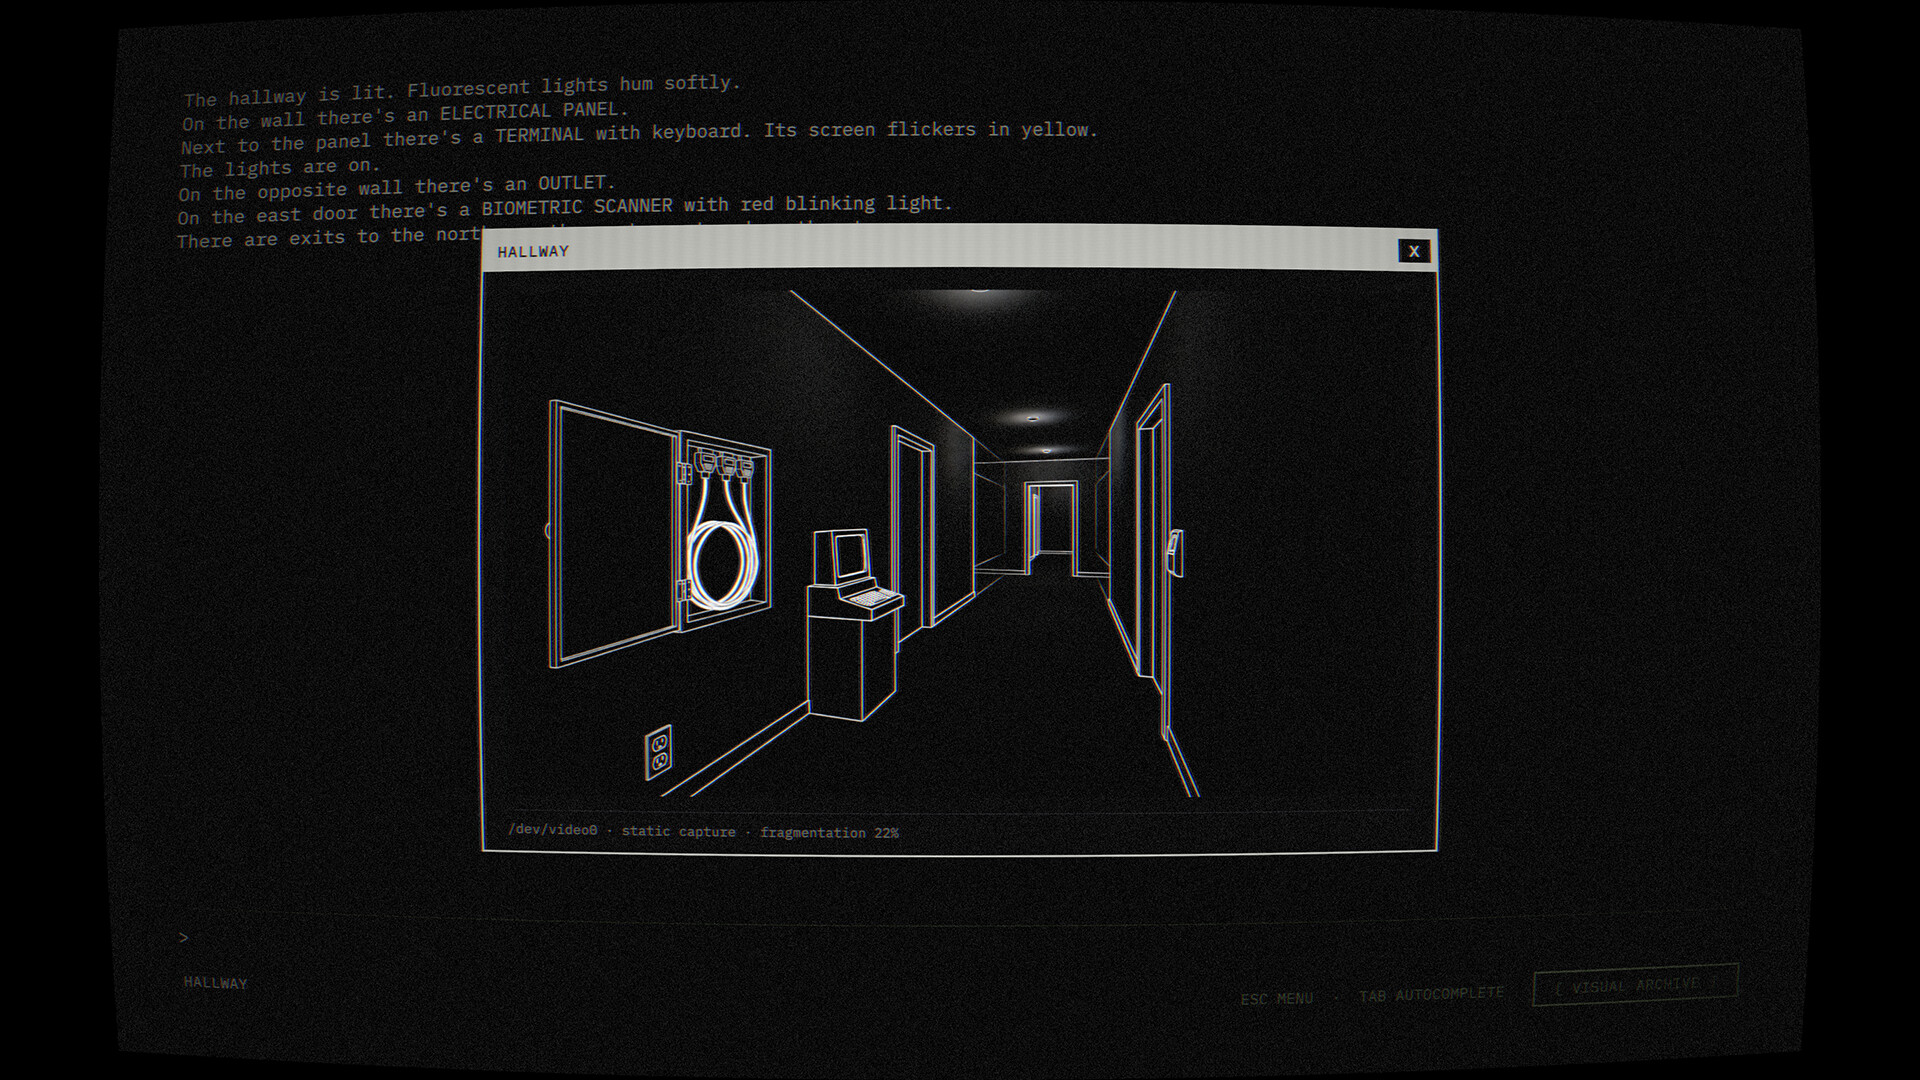Click the terminal keyboard in hallway image

(x=872, y=600)
